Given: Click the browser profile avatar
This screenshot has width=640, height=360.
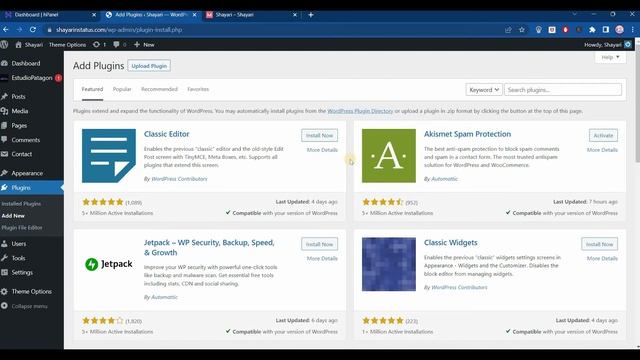Looking at the screenshot, I should point(620,30).
